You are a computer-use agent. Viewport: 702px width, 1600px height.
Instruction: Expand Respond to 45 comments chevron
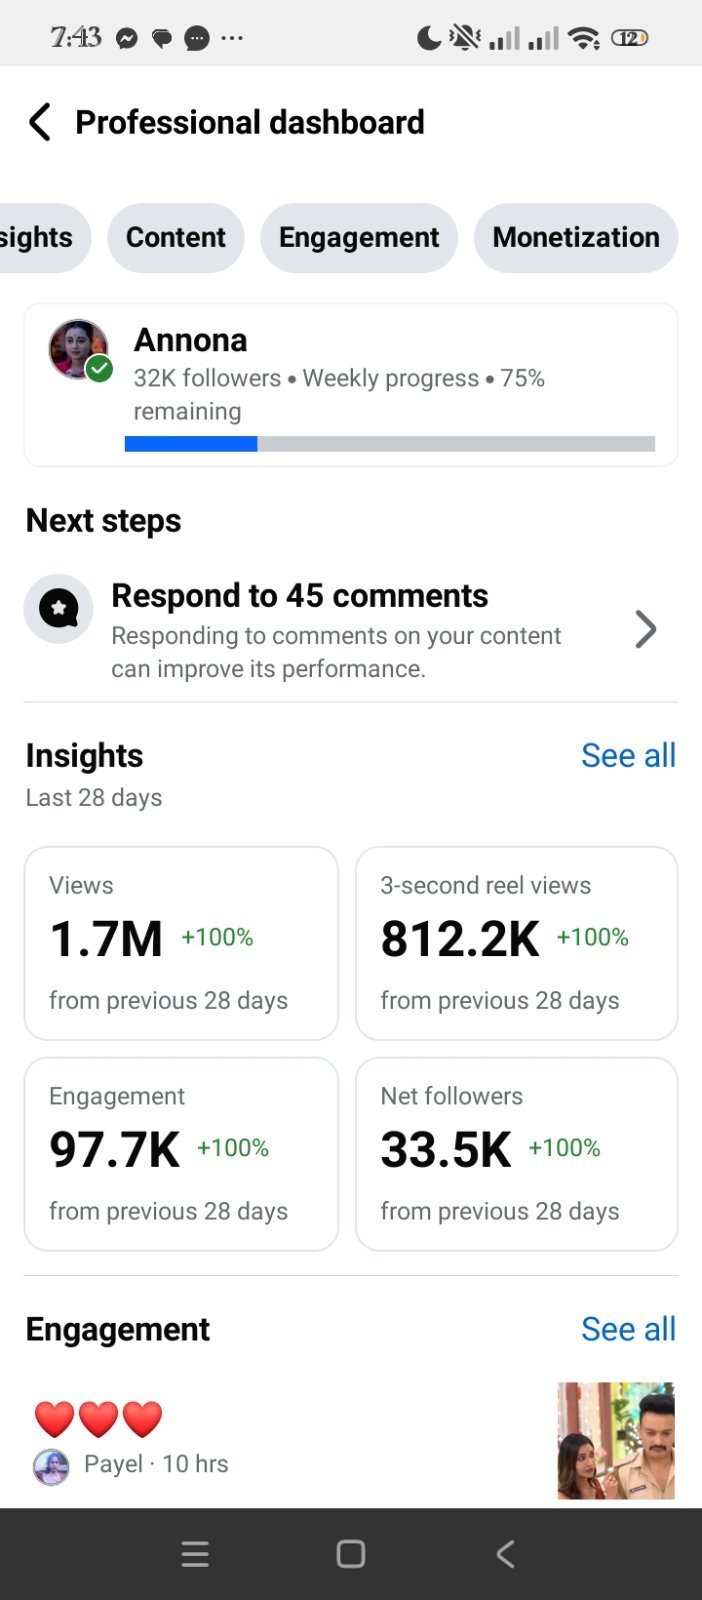pyautogui.click(x=646, y=629)
